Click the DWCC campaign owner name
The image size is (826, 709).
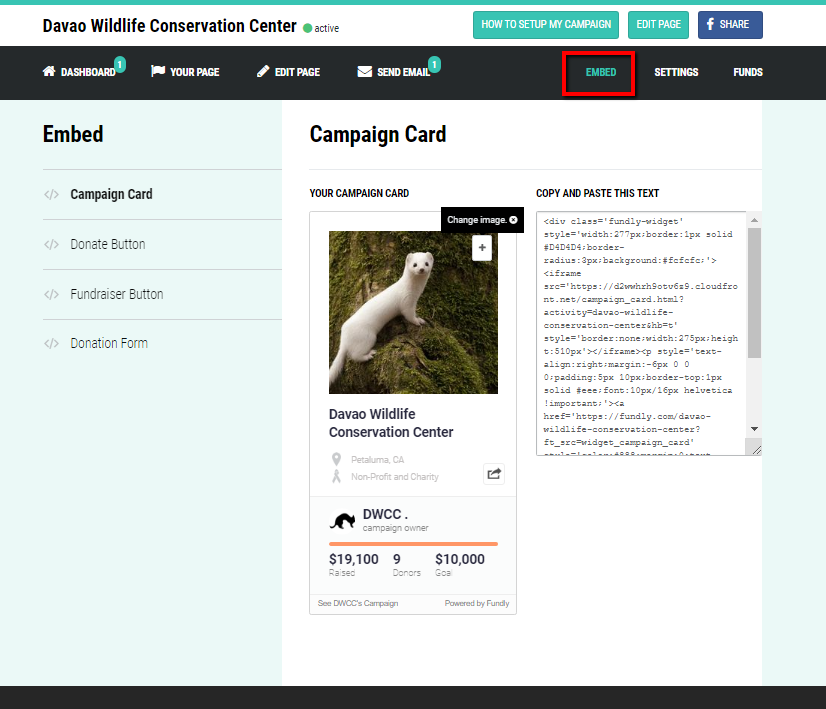385,514
